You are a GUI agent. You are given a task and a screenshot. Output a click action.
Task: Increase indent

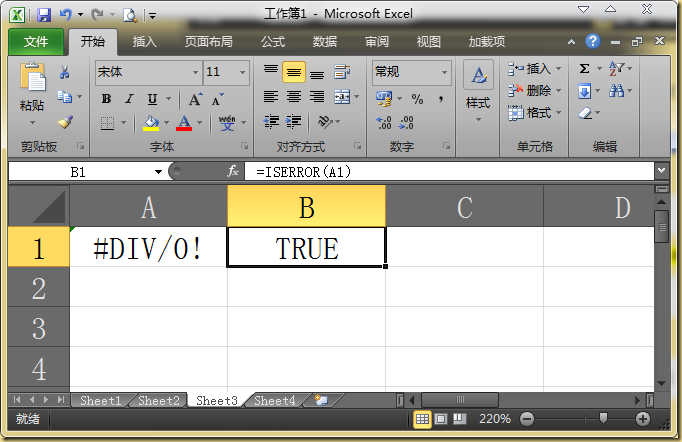[294, 121]
